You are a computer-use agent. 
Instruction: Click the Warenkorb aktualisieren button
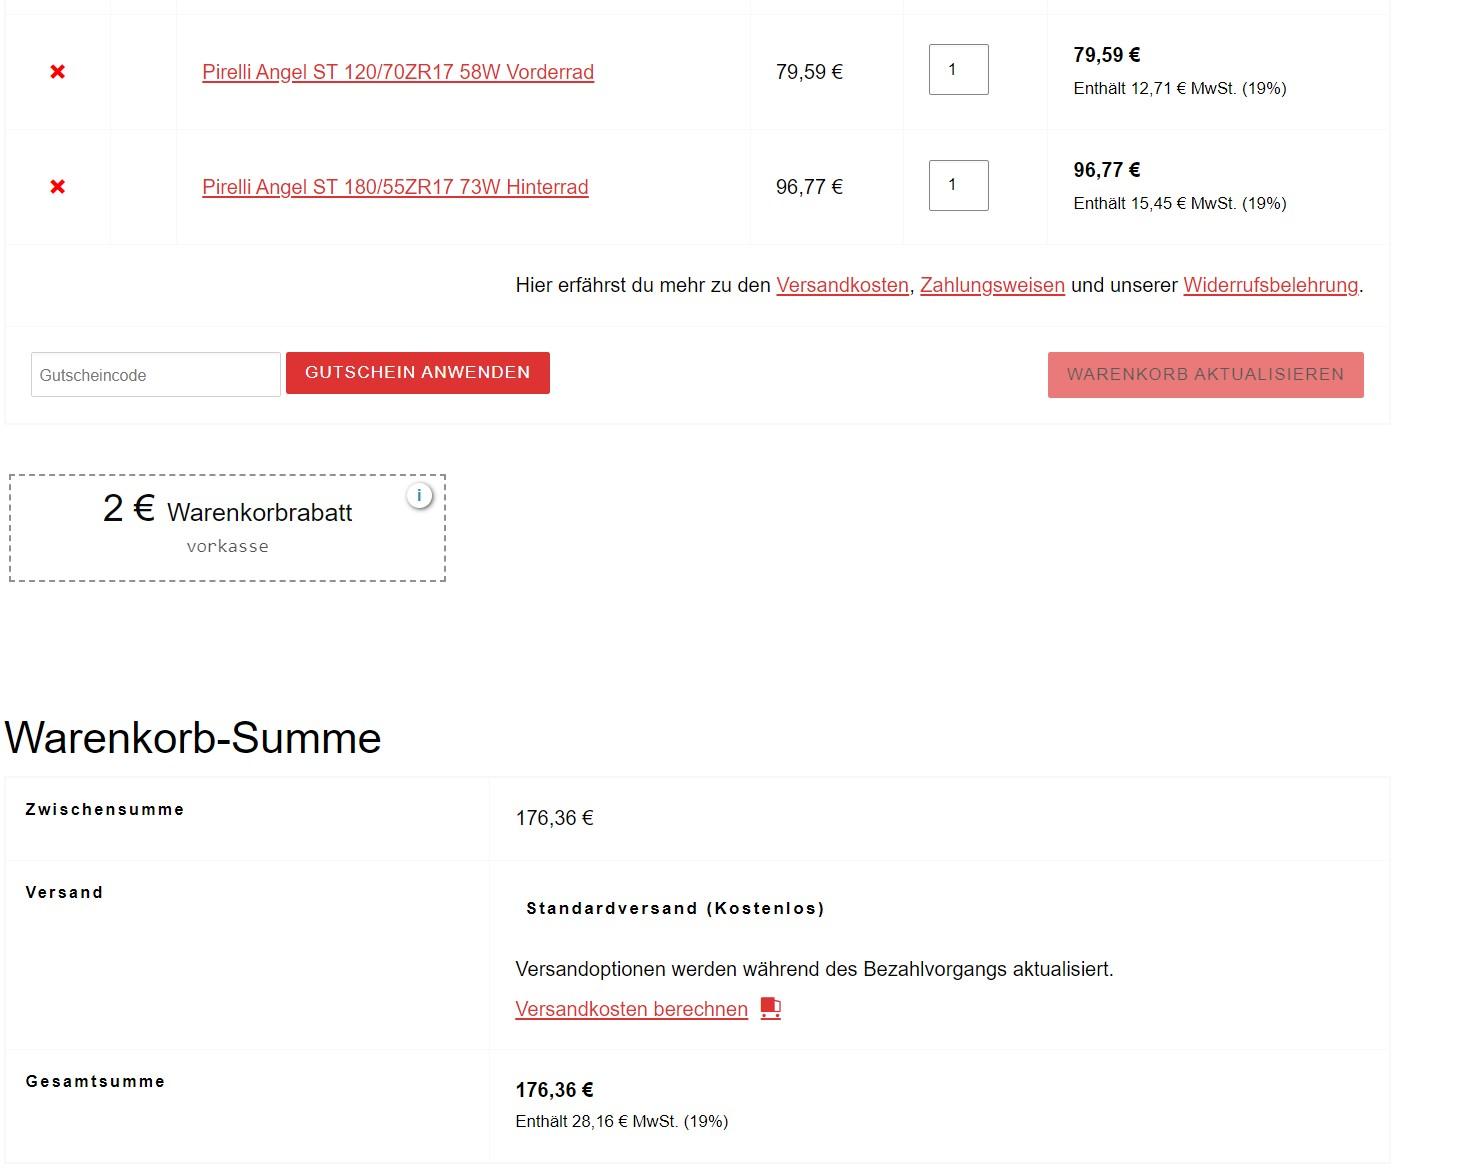coord(1205,375)
